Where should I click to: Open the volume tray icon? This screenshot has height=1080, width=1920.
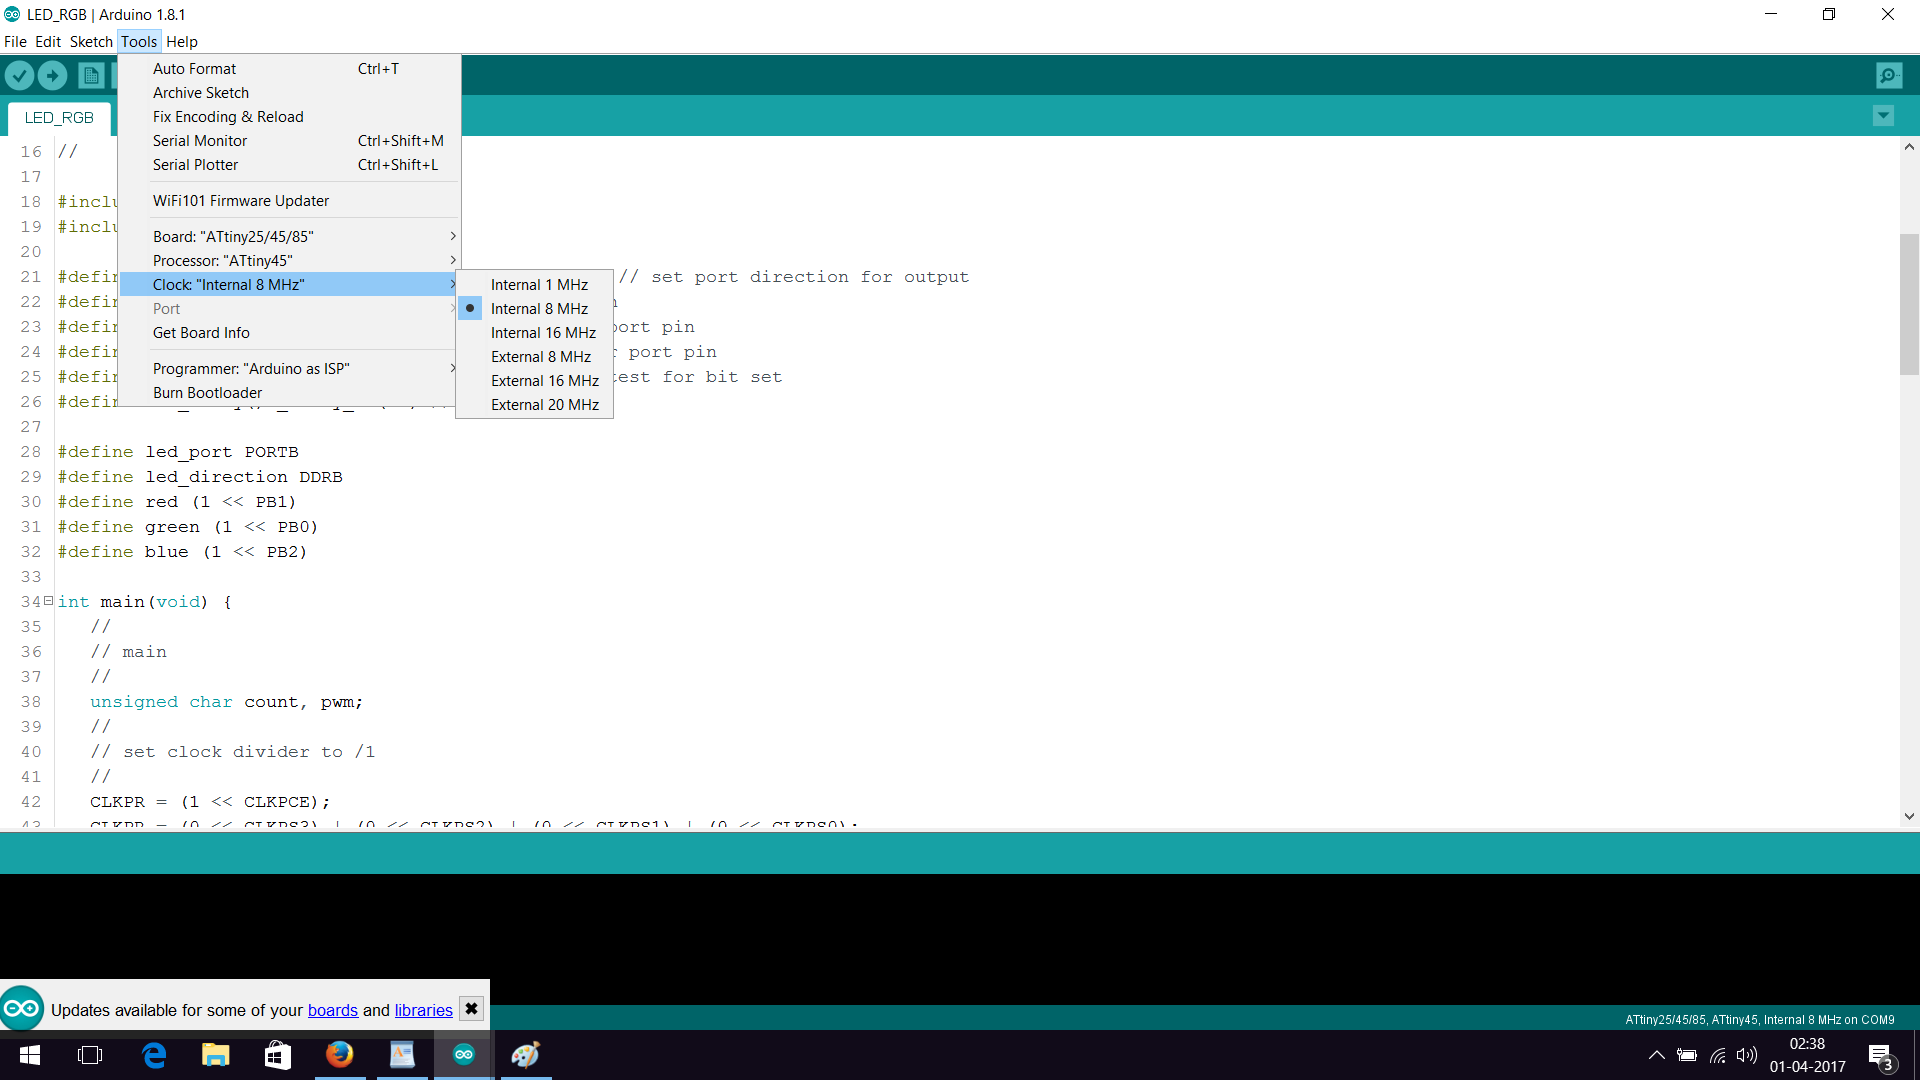pyautogui.click(x=1747, y=1055)
